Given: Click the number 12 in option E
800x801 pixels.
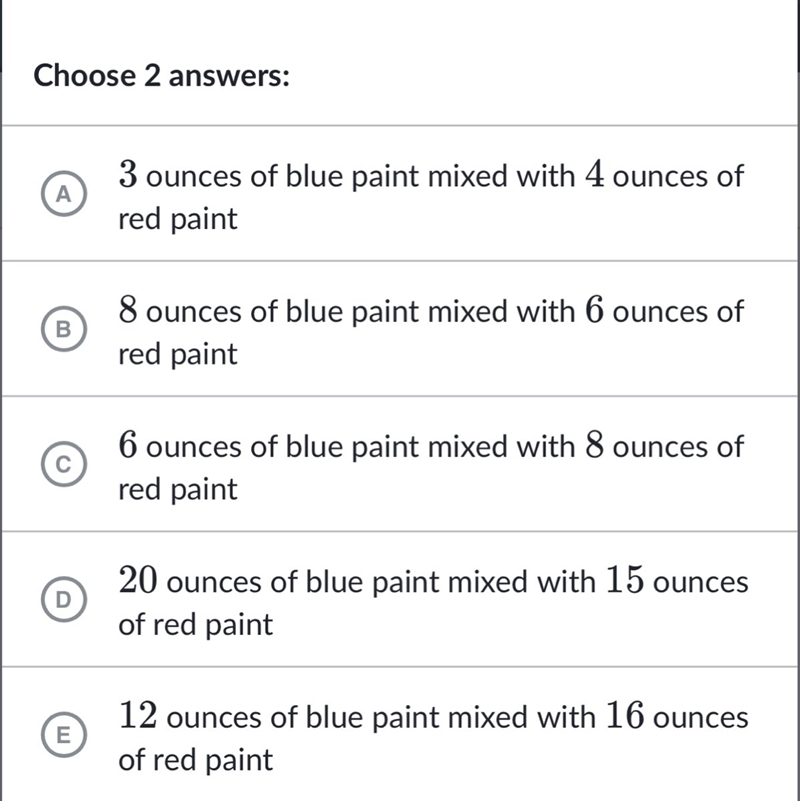Looking at the screenshot, I should [x=138, y=716].
